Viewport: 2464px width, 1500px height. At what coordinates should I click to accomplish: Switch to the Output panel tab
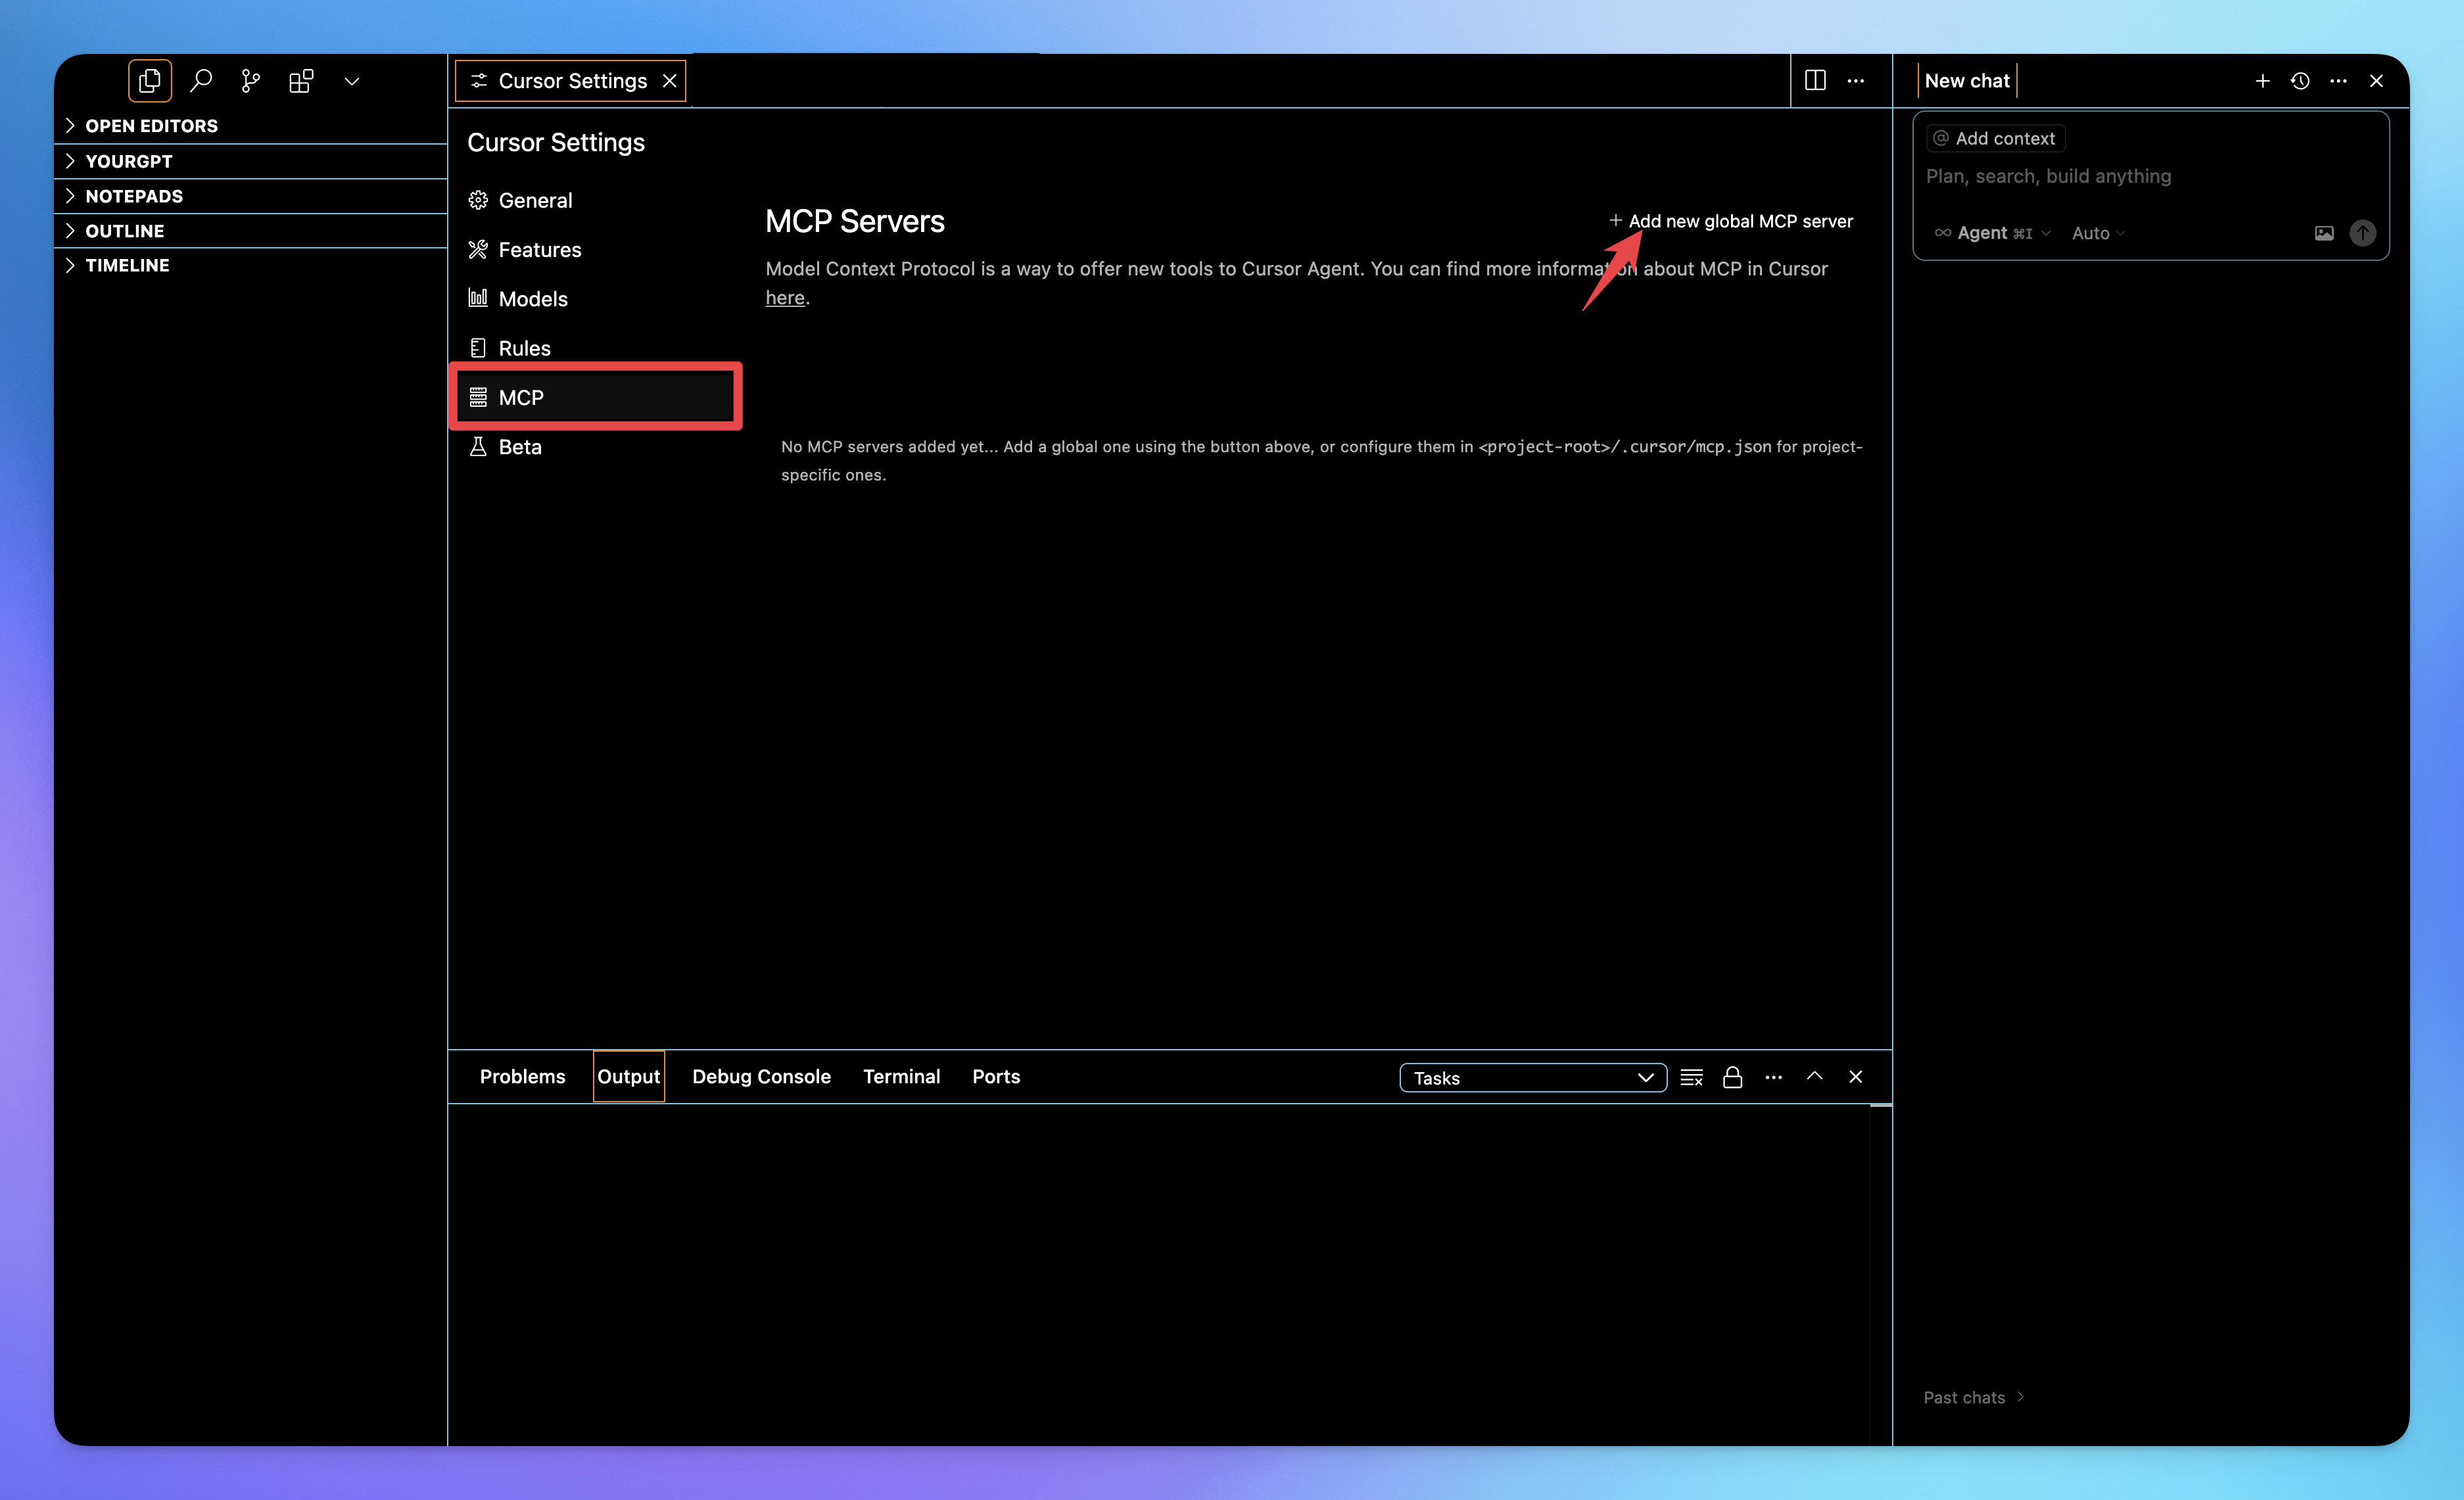628,1077
